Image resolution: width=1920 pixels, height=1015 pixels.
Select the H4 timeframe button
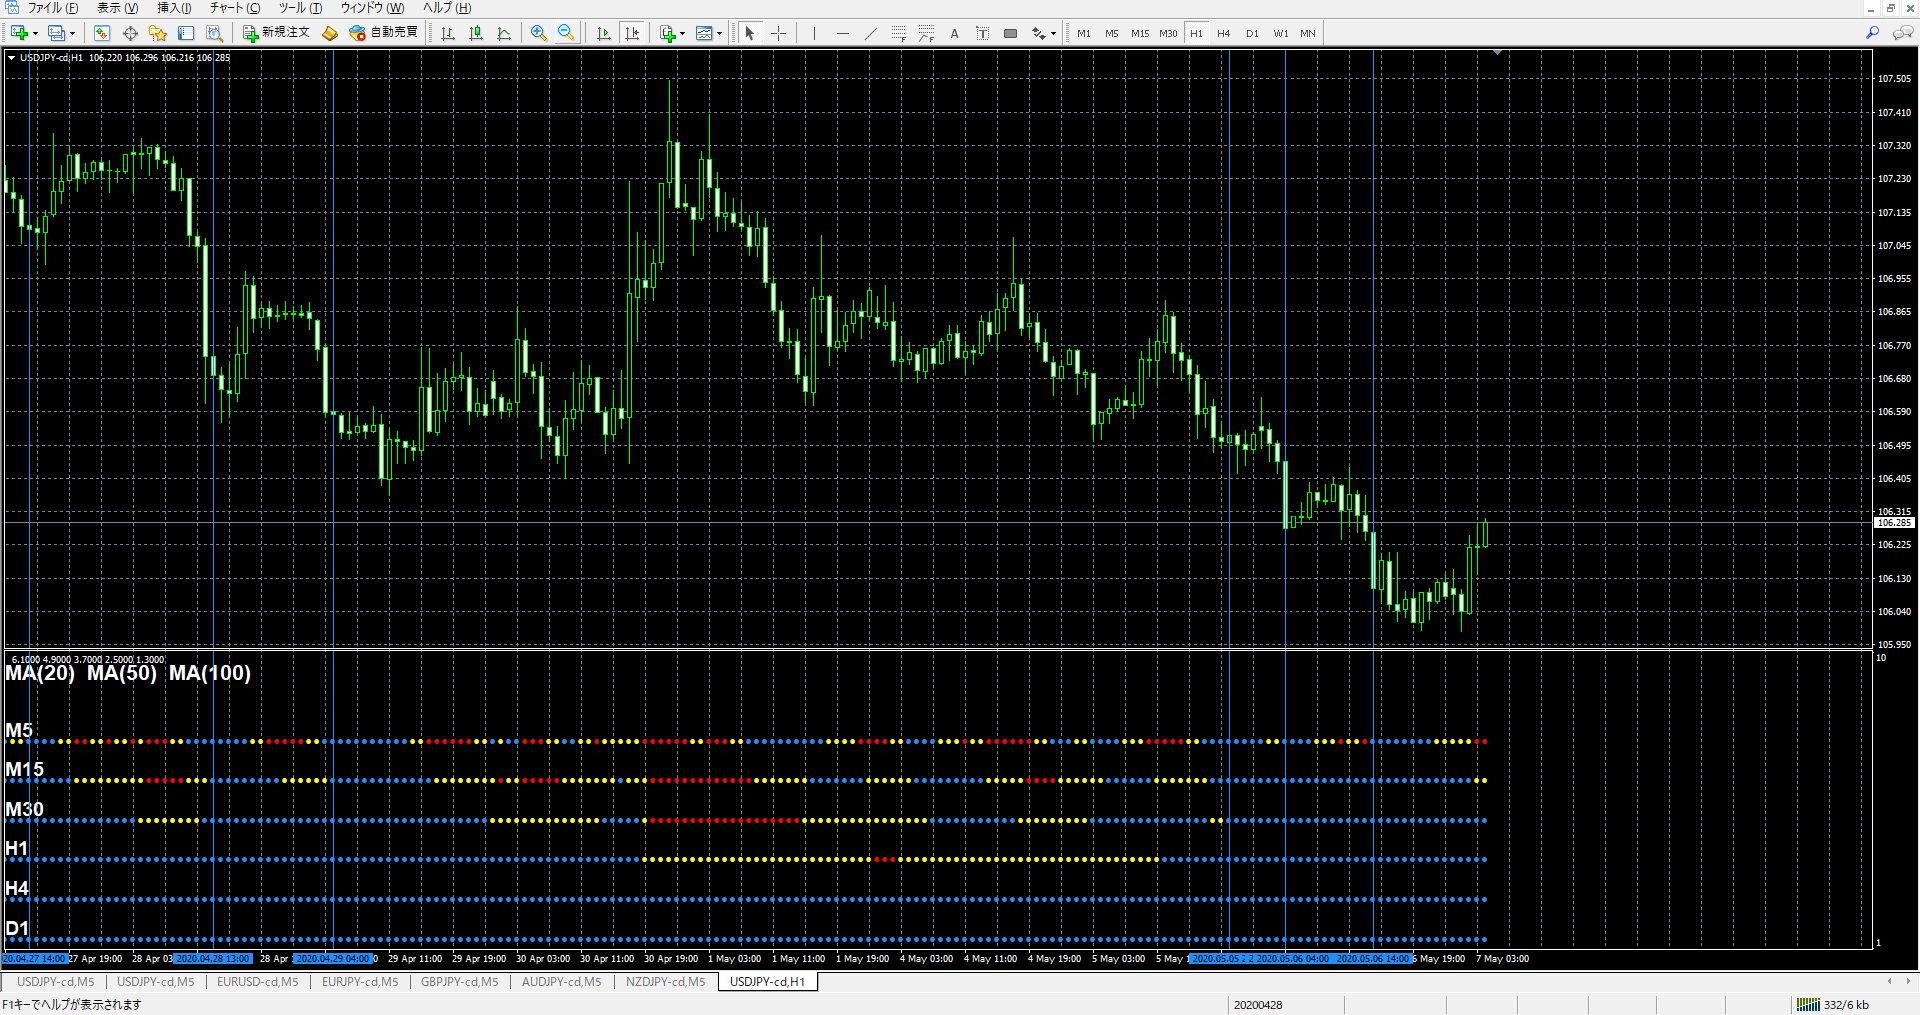coord(1224,33)
